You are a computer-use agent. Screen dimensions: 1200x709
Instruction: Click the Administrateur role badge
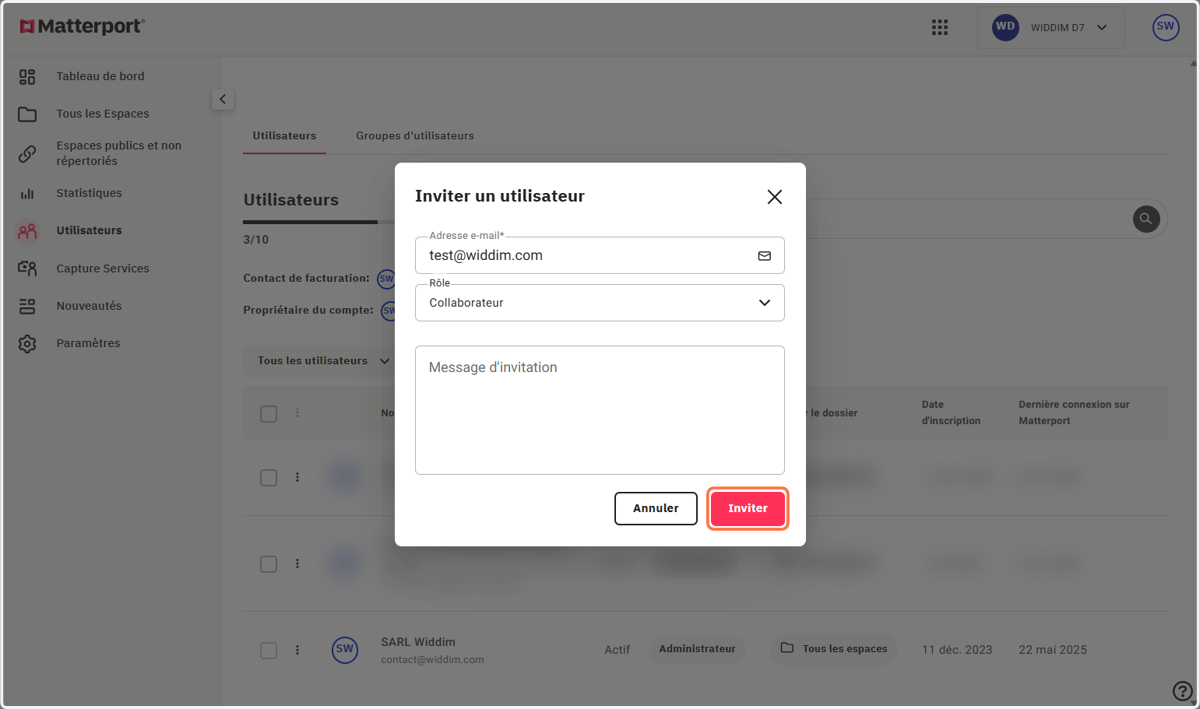click(x=698, y=649)
